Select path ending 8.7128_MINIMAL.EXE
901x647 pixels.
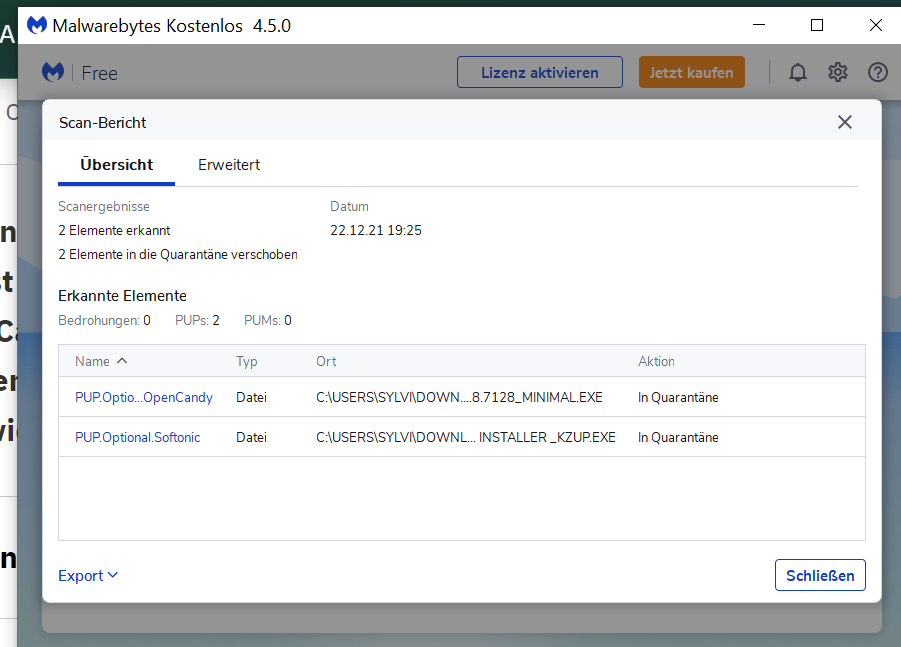pyautogui.click(x=459, y=398)
